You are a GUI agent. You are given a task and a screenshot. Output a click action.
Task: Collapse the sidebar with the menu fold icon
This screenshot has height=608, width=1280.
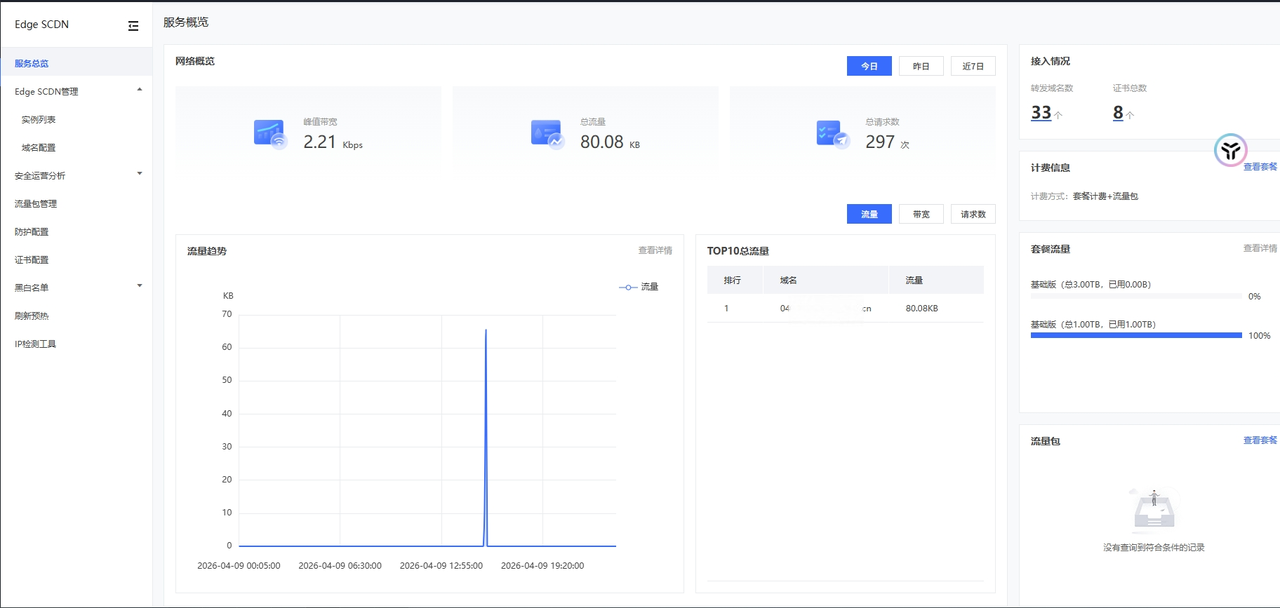click(133, 26)
